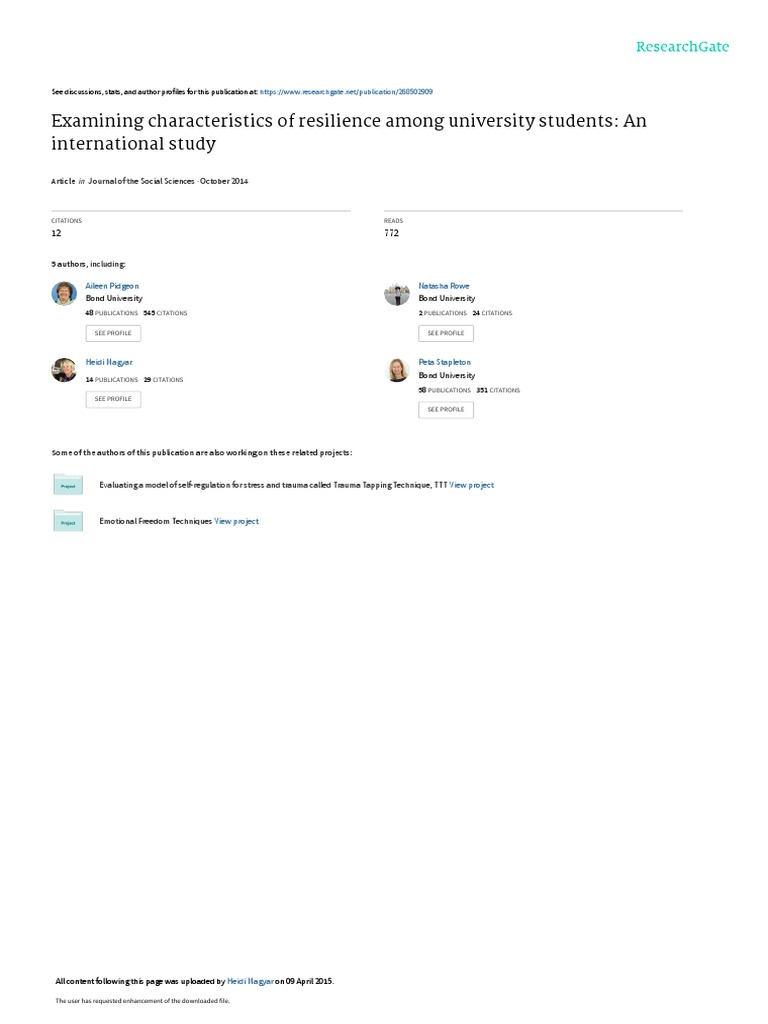
Task: Click See Profile button under Aileen Pidgeon
Action: point(113,333)
